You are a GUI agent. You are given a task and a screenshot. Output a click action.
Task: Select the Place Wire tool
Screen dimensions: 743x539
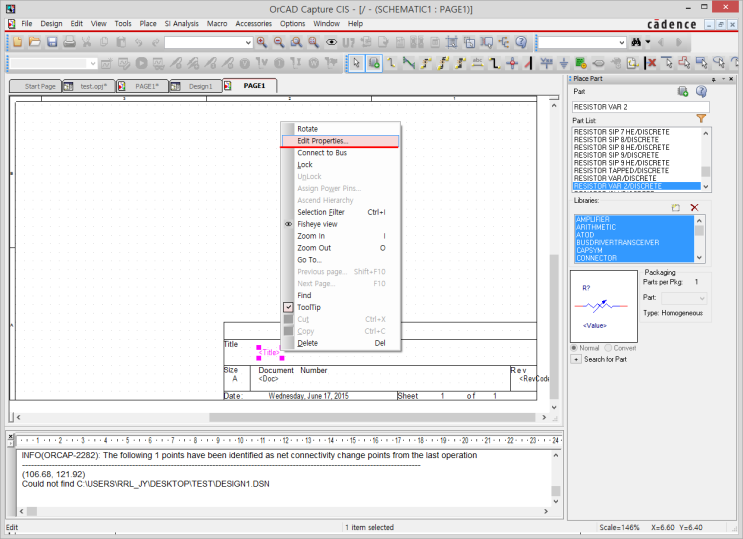tap(391, 63)
